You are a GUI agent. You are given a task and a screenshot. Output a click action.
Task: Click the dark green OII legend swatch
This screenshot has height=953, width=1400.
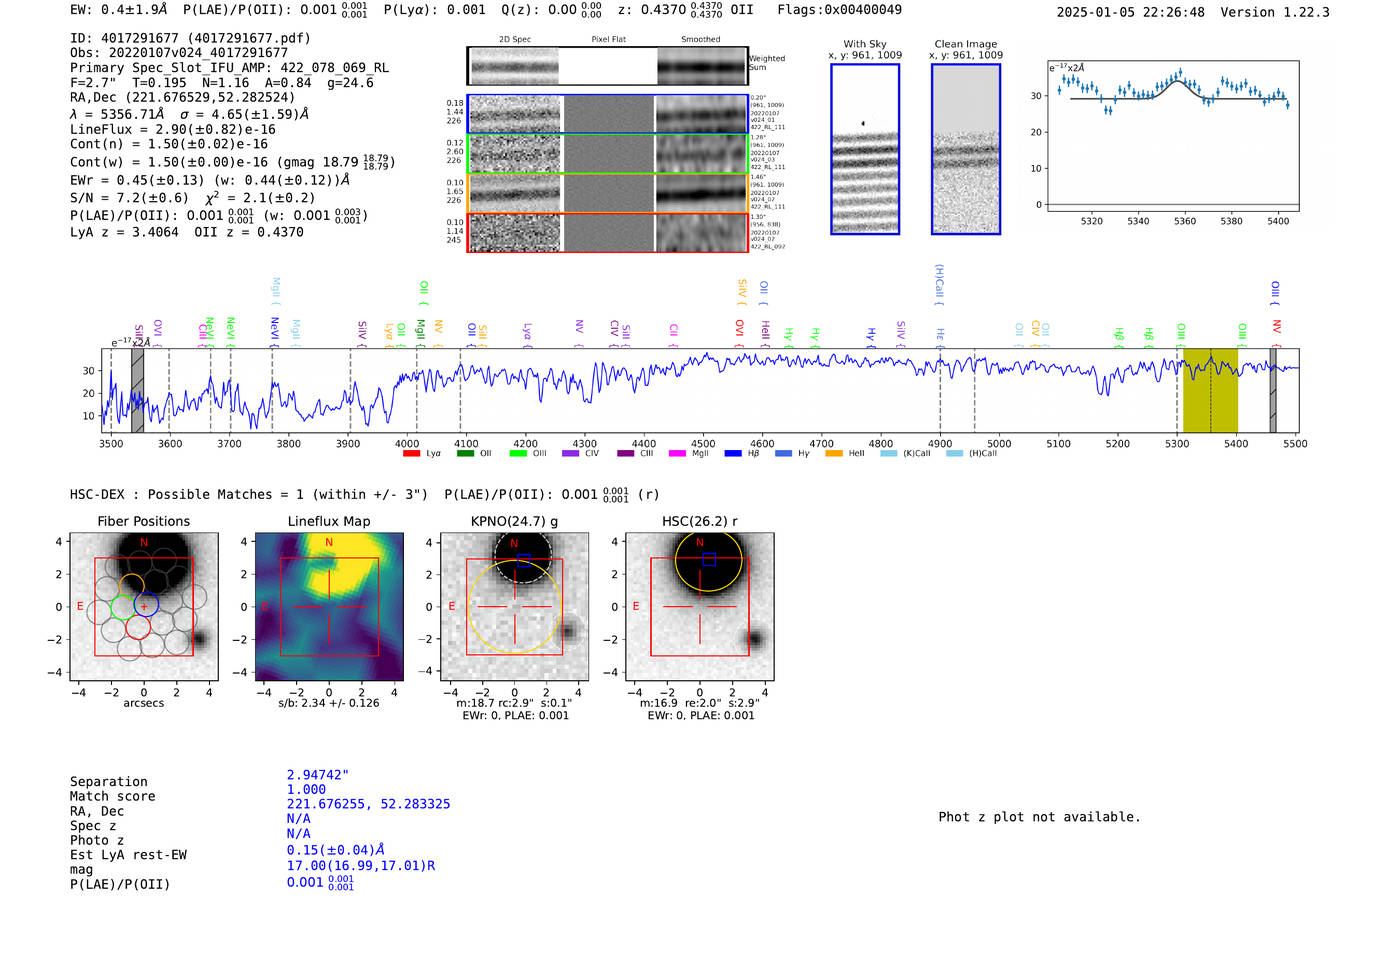tap(465, 453)
